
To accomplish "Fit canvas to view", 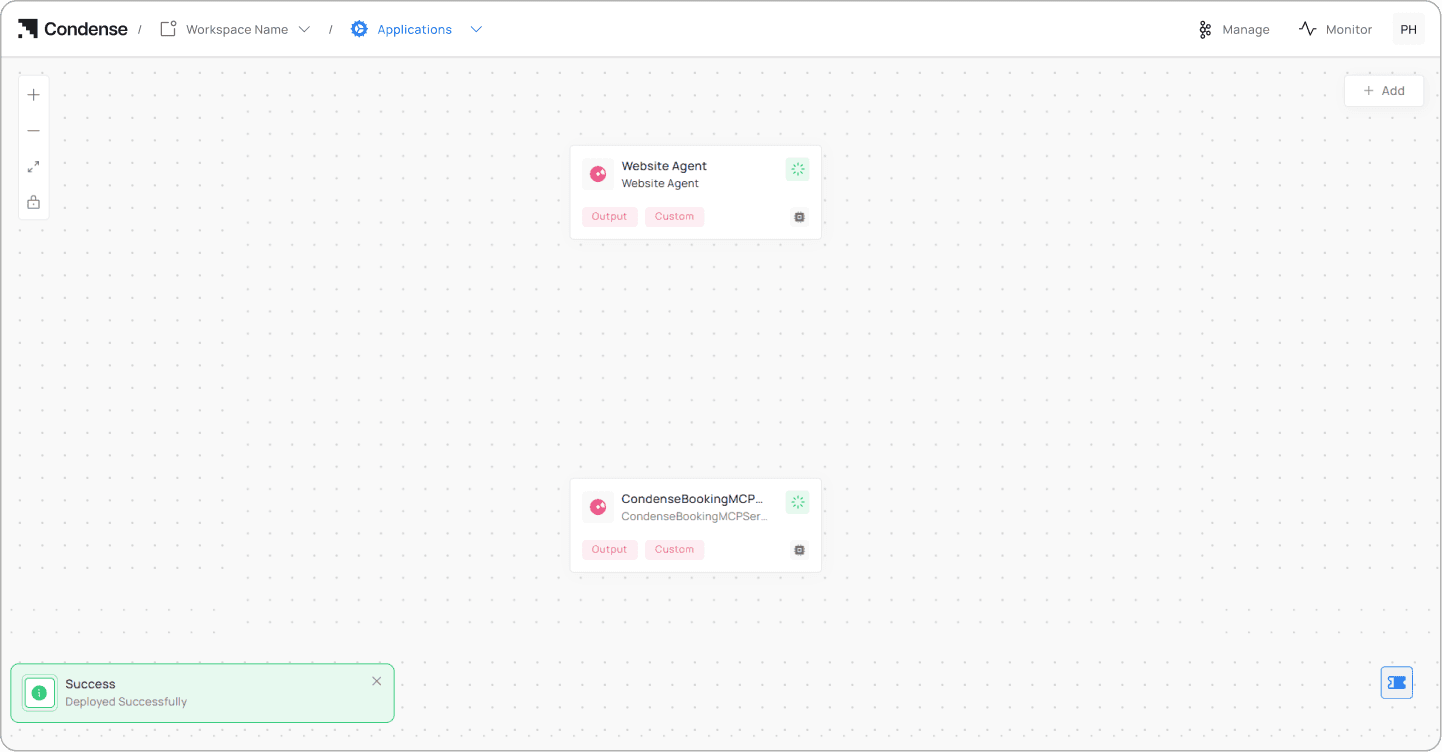I will click(34, 167).
